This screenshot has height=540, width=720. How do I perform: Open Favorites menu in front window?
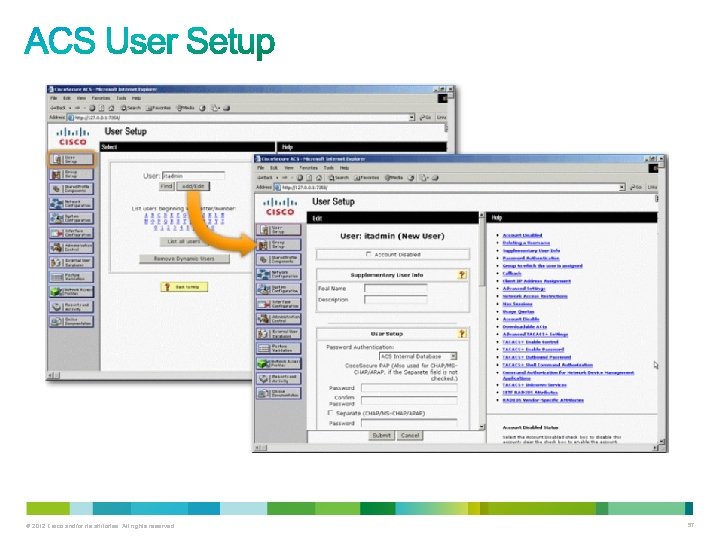[309, 168]
